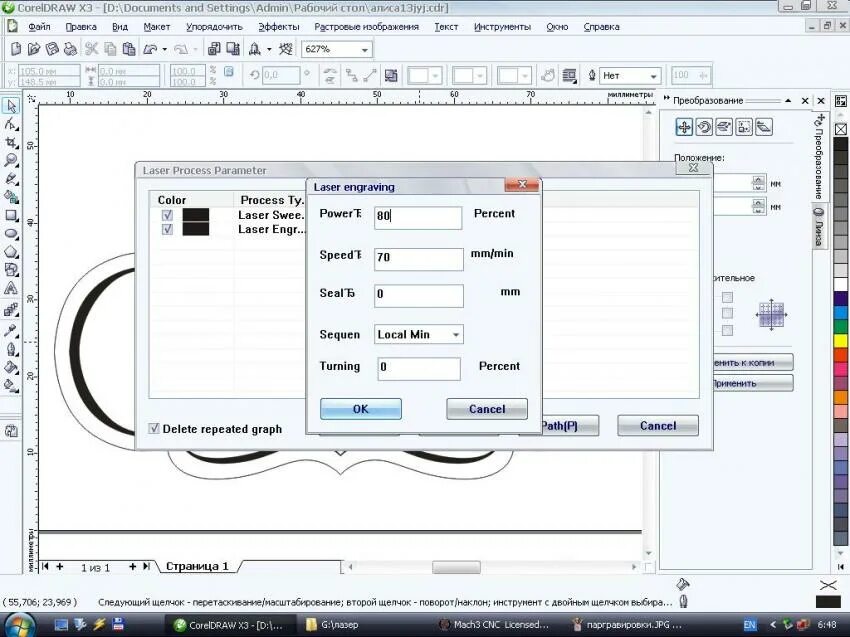Select the Fill bucket tool

(11, 368)
